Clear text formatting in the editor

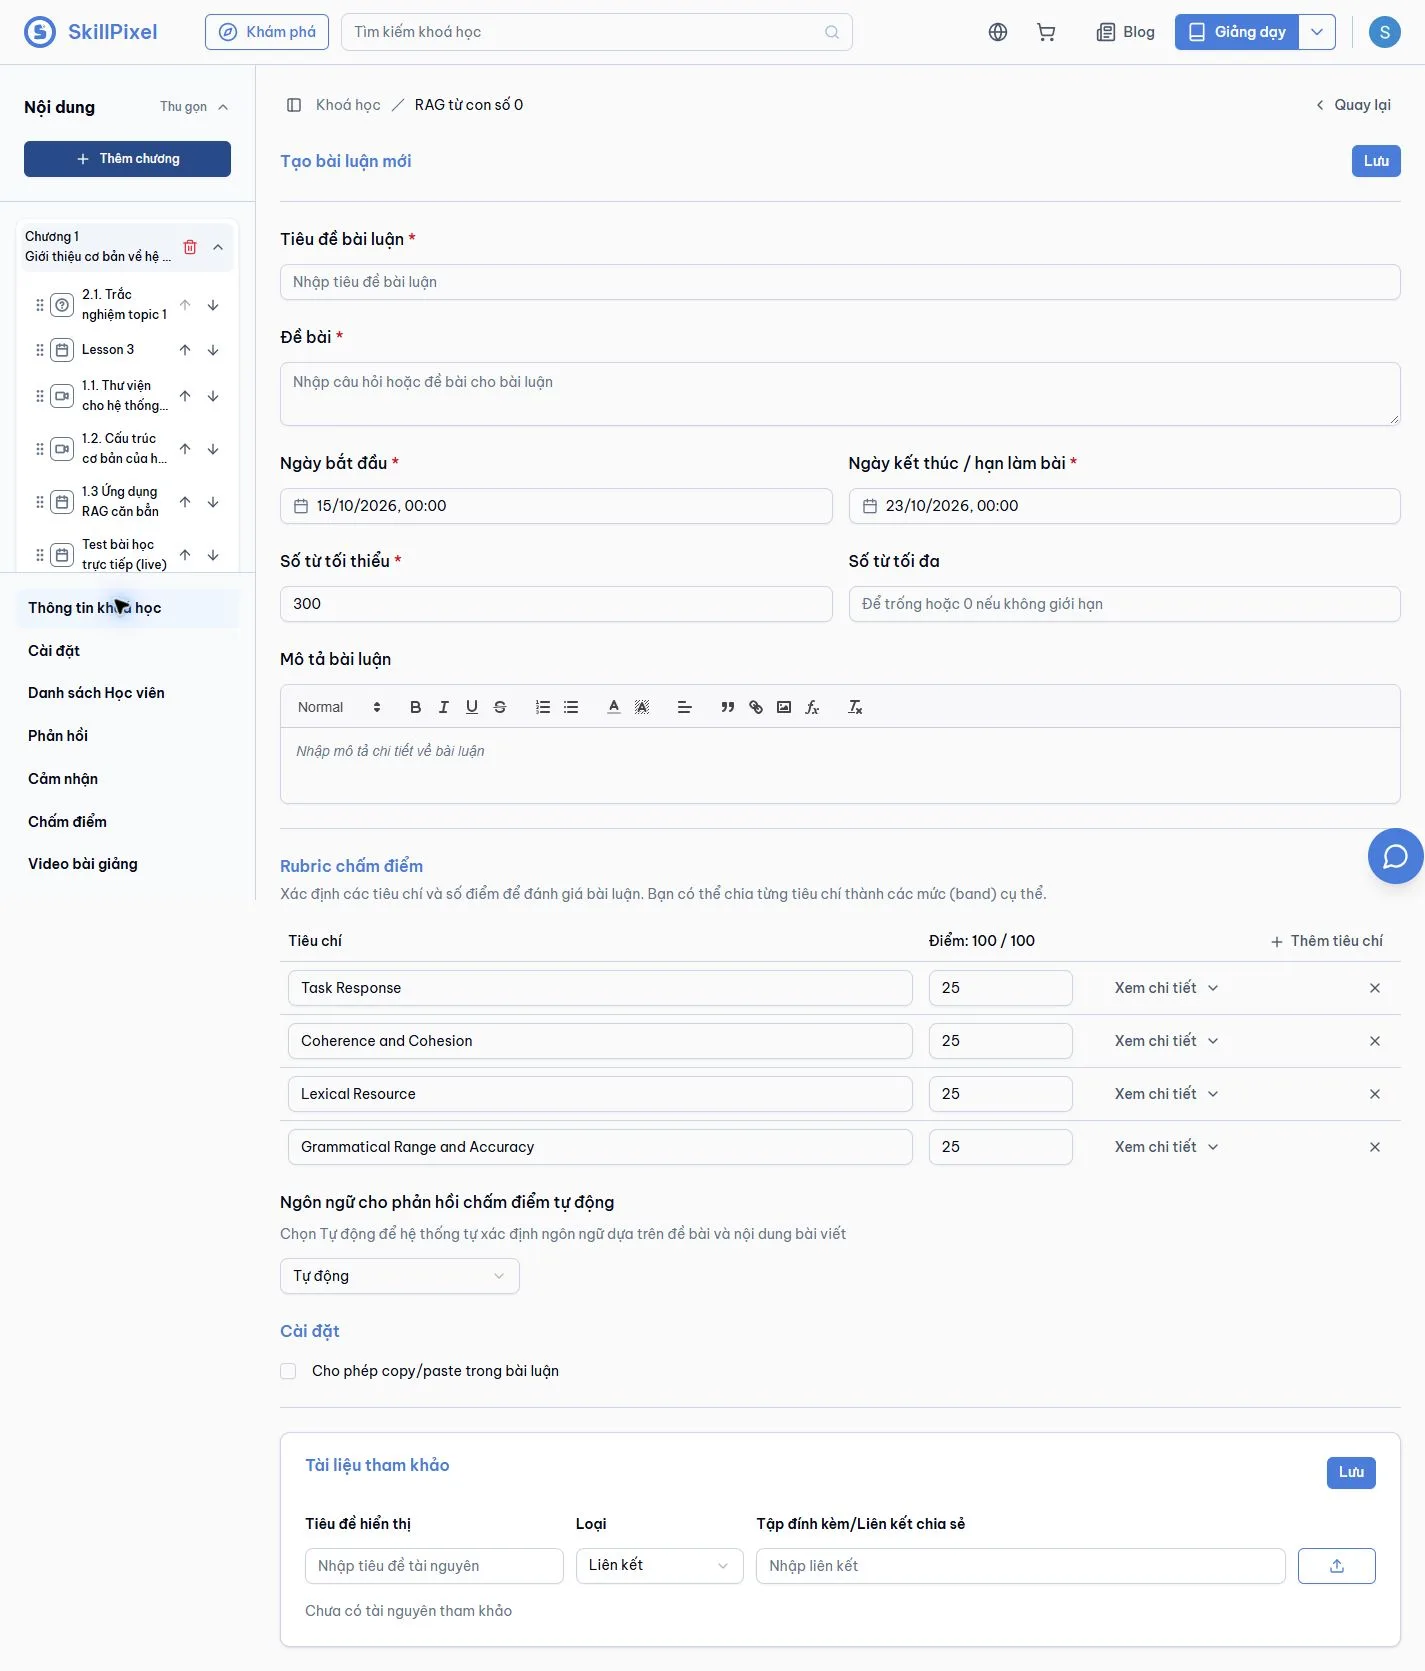pos(855,707)
